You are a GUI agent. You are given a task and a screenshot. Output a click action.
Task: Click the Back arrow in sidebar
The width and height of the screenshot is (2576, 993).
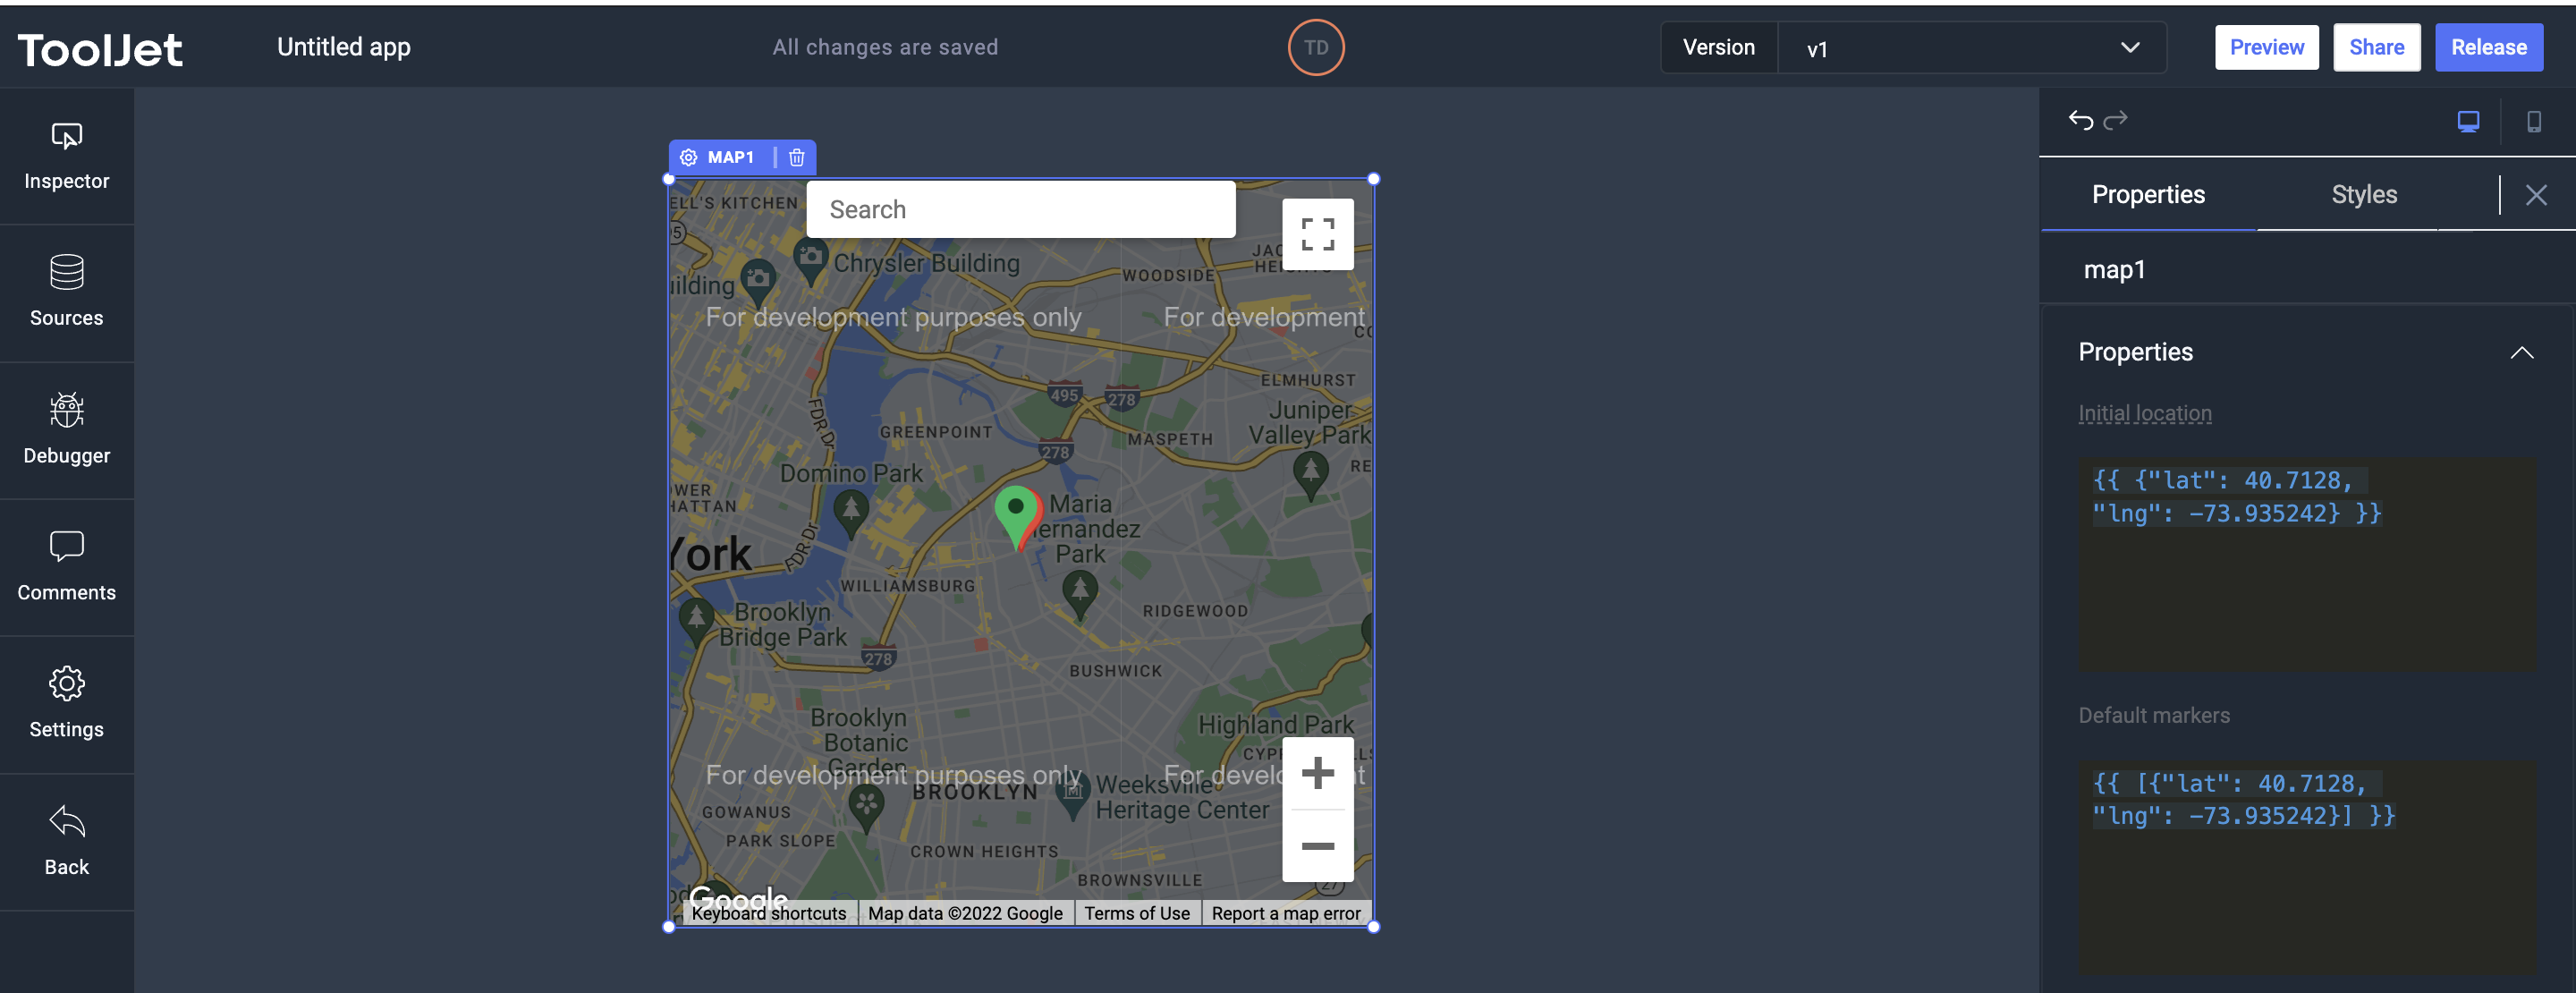pyautogui.click(x=66, y=841)
